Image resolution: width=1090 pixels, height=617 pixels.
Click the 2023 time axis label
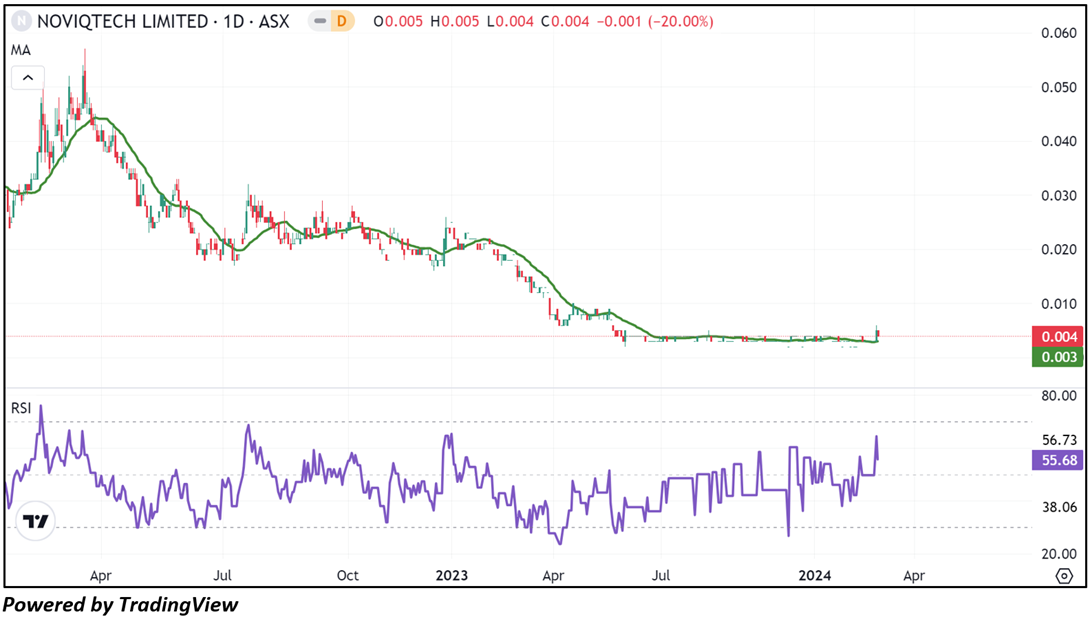(451, 576)
